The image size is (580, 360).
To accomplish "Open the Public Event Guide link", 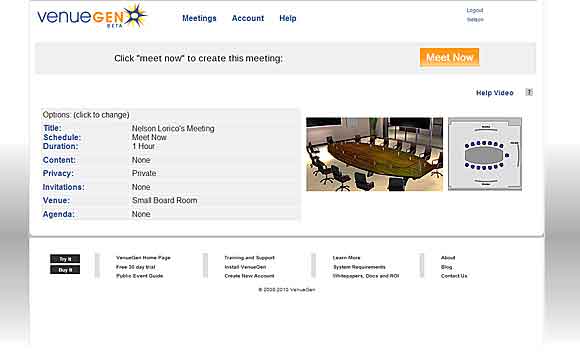I will pyautogui.click(x=139, y=276).
